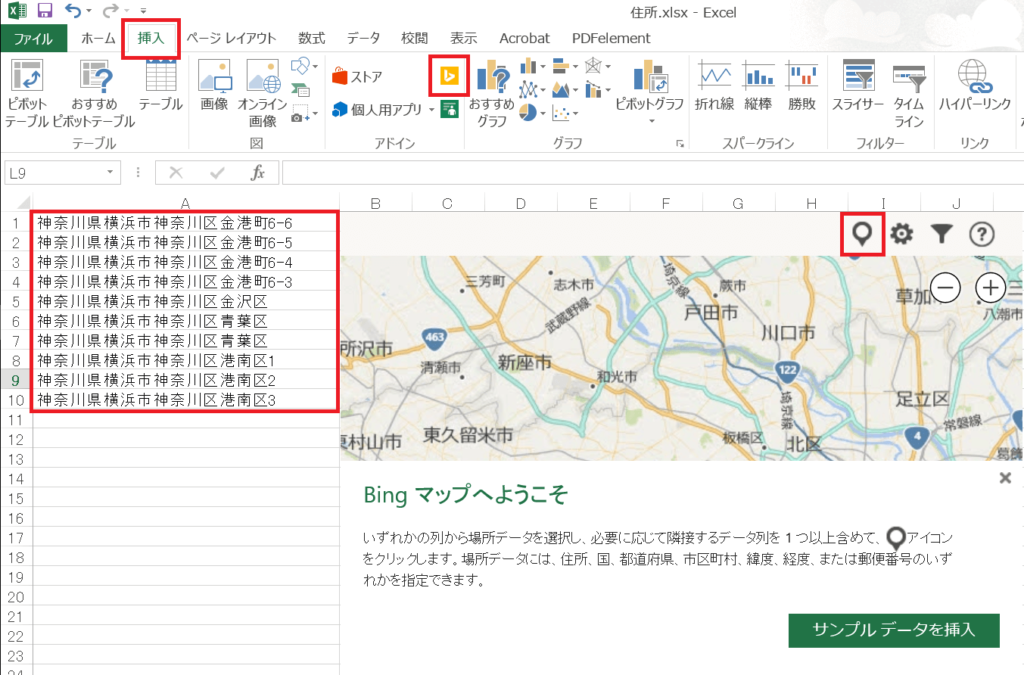Screen dimensions: 1024x675
Task: Switch to the ホーム tab
Action: click(98, 39)
